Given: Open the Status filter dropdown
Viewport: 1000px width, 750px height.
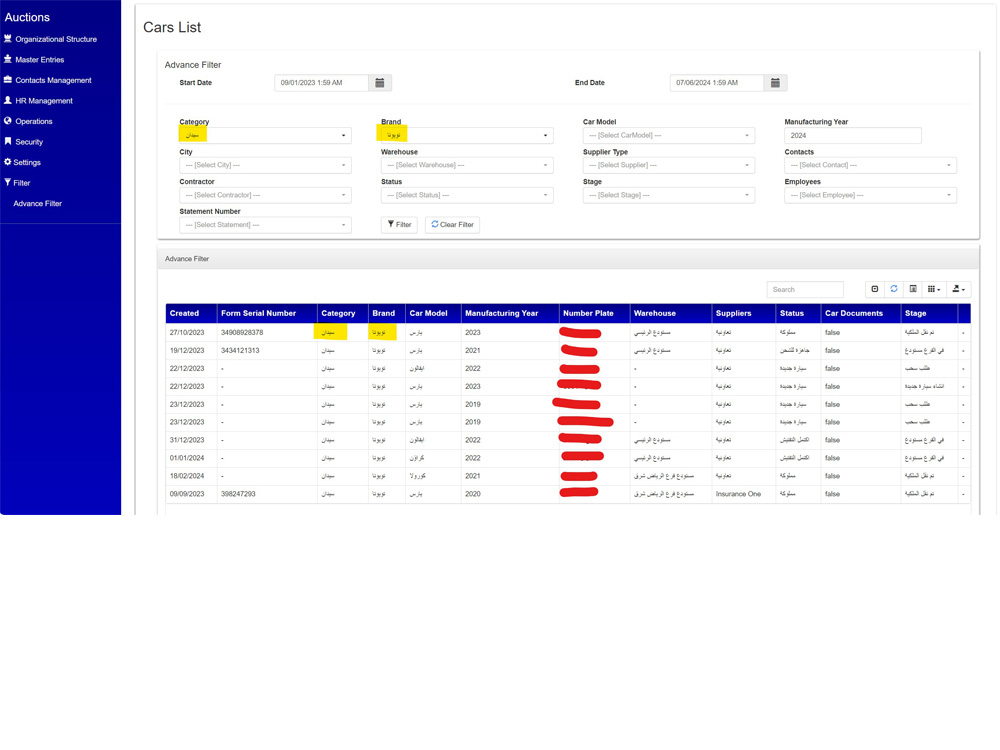Looking at the screenshot, I should point(467,195).
